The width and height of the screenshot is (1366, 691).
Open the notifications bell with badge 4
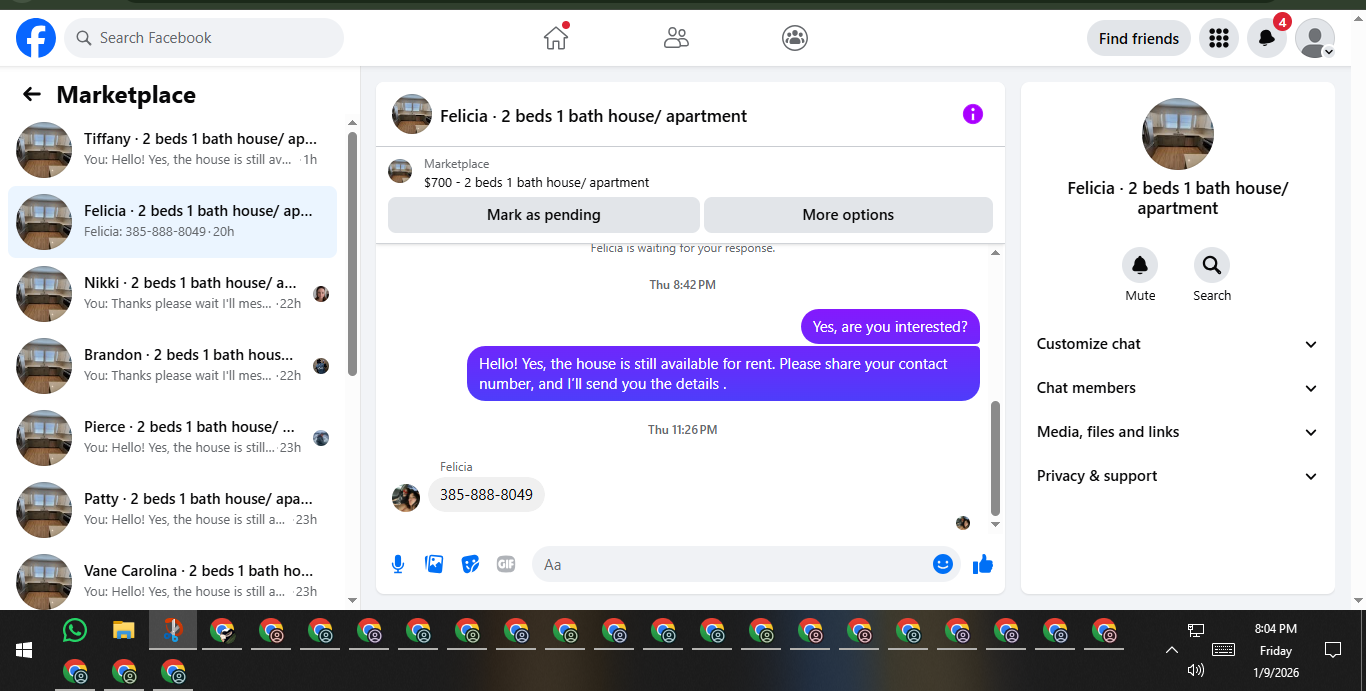click(x=1266, y=38)
